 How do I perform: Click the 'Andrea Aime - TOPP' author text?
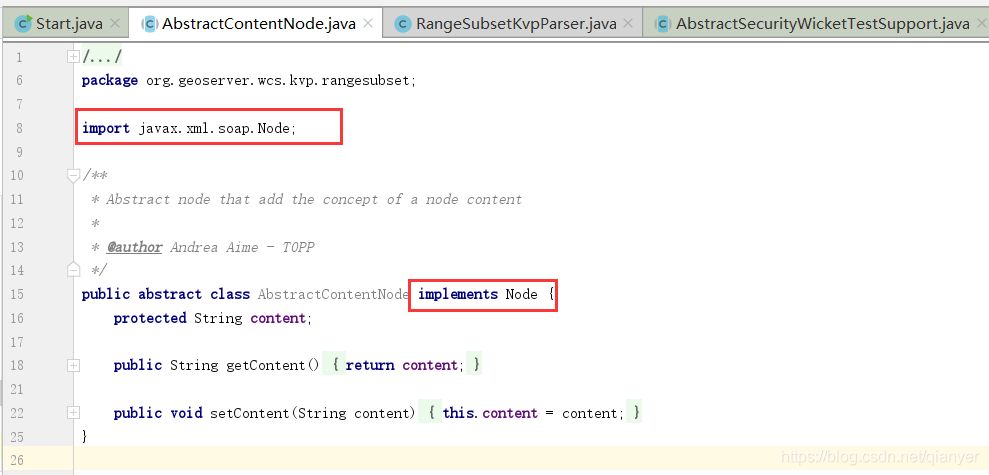pyautogui.click(x=242, y=247)
